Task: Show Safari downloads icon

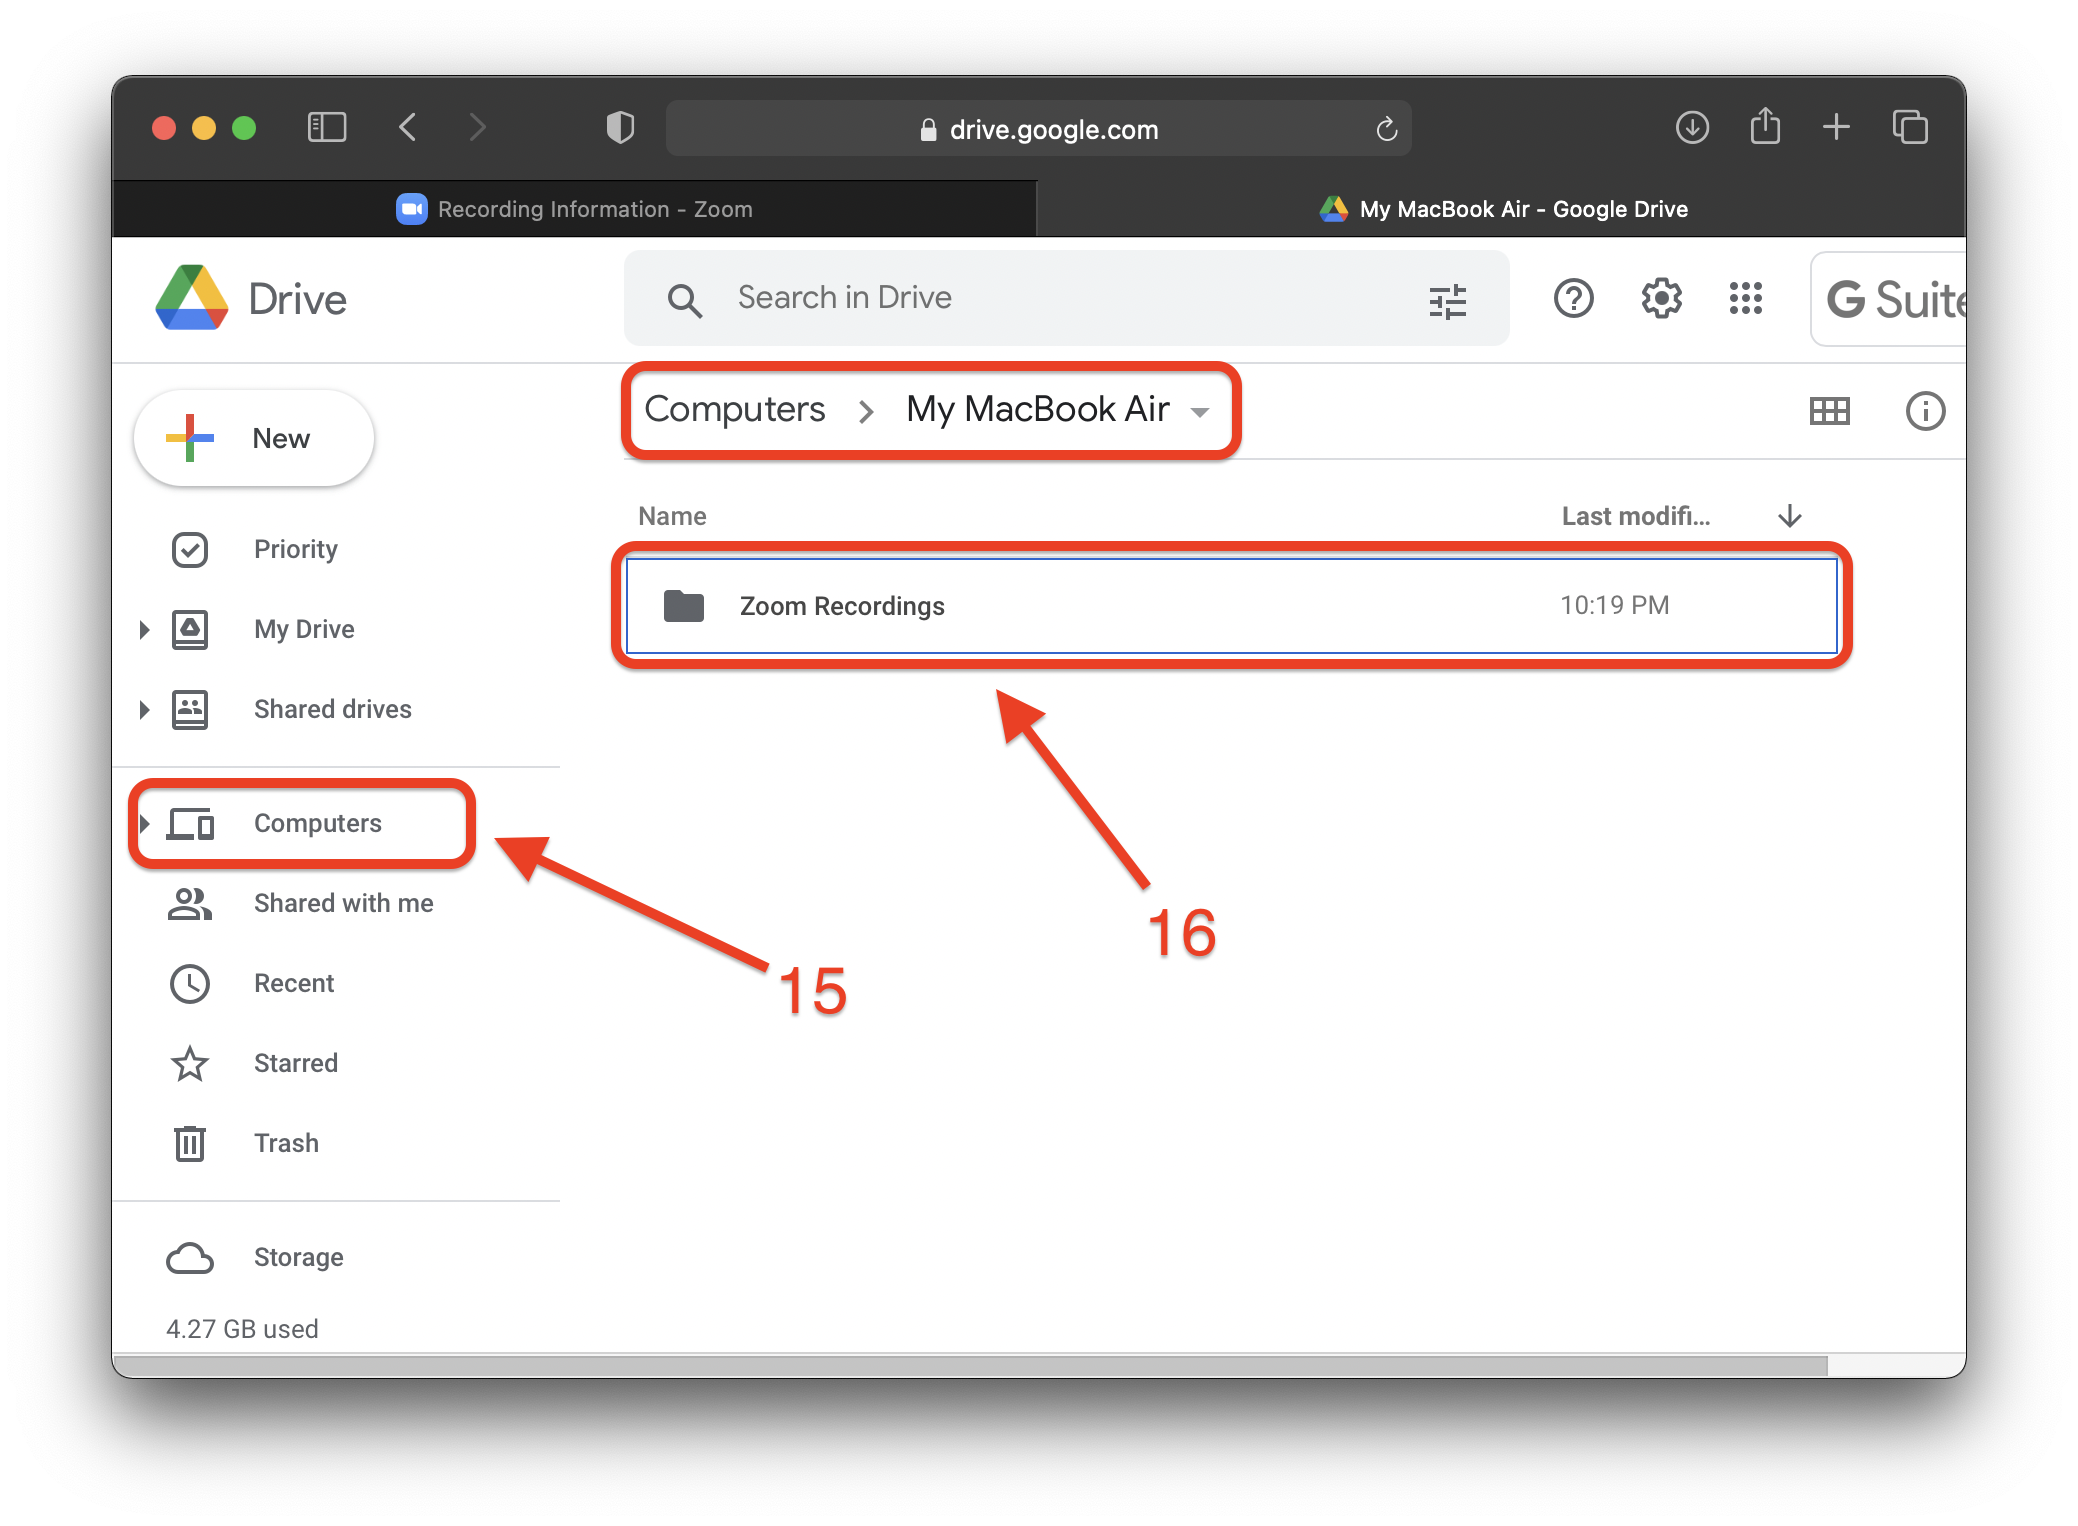Action: [x=1692, y=127]
